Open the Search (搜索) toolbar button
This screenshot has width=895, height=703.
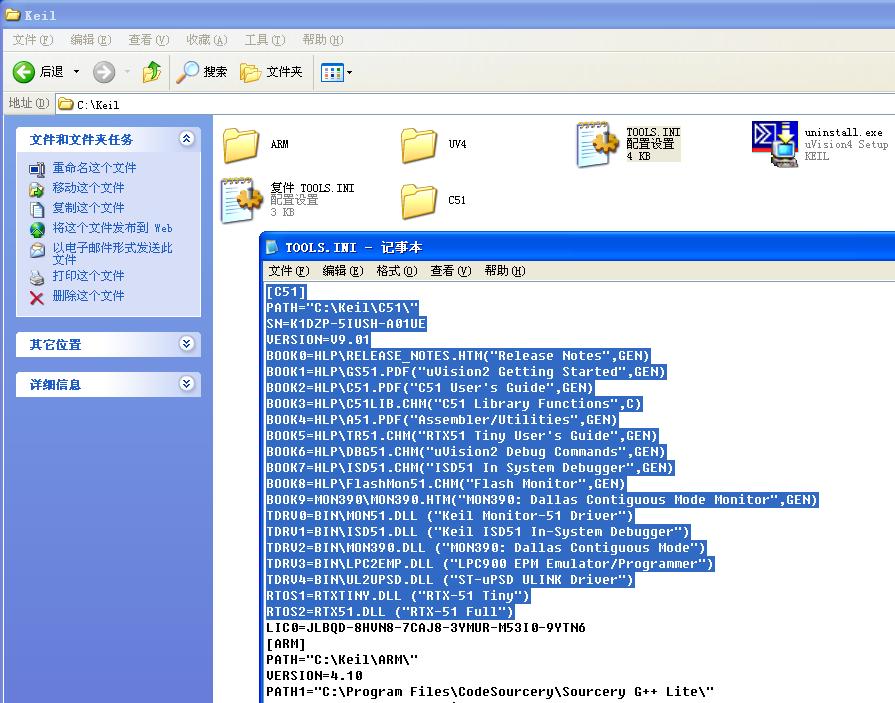201,72
